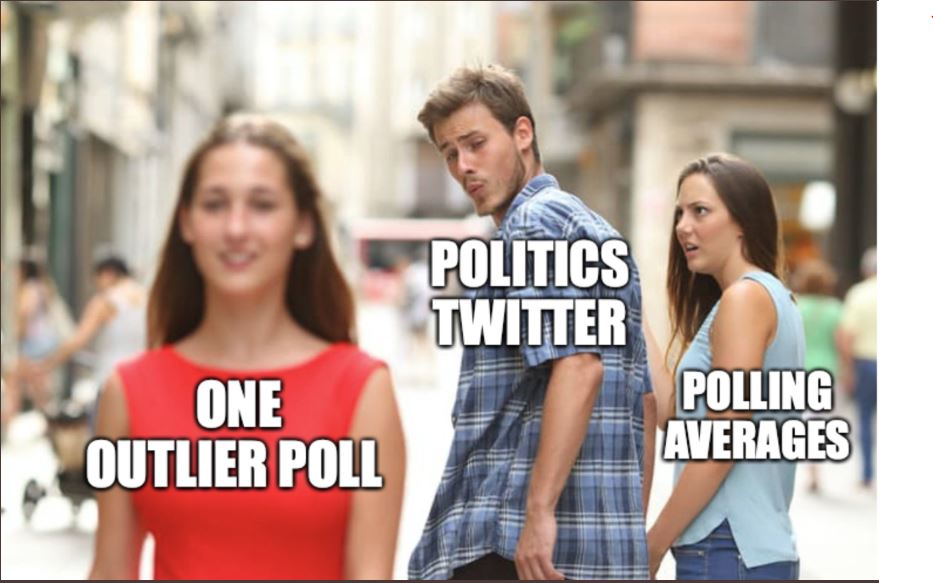The image size is (933, 583).
Task: Click the "POLLING AVERAGES" caption
Action: point(756,415)
